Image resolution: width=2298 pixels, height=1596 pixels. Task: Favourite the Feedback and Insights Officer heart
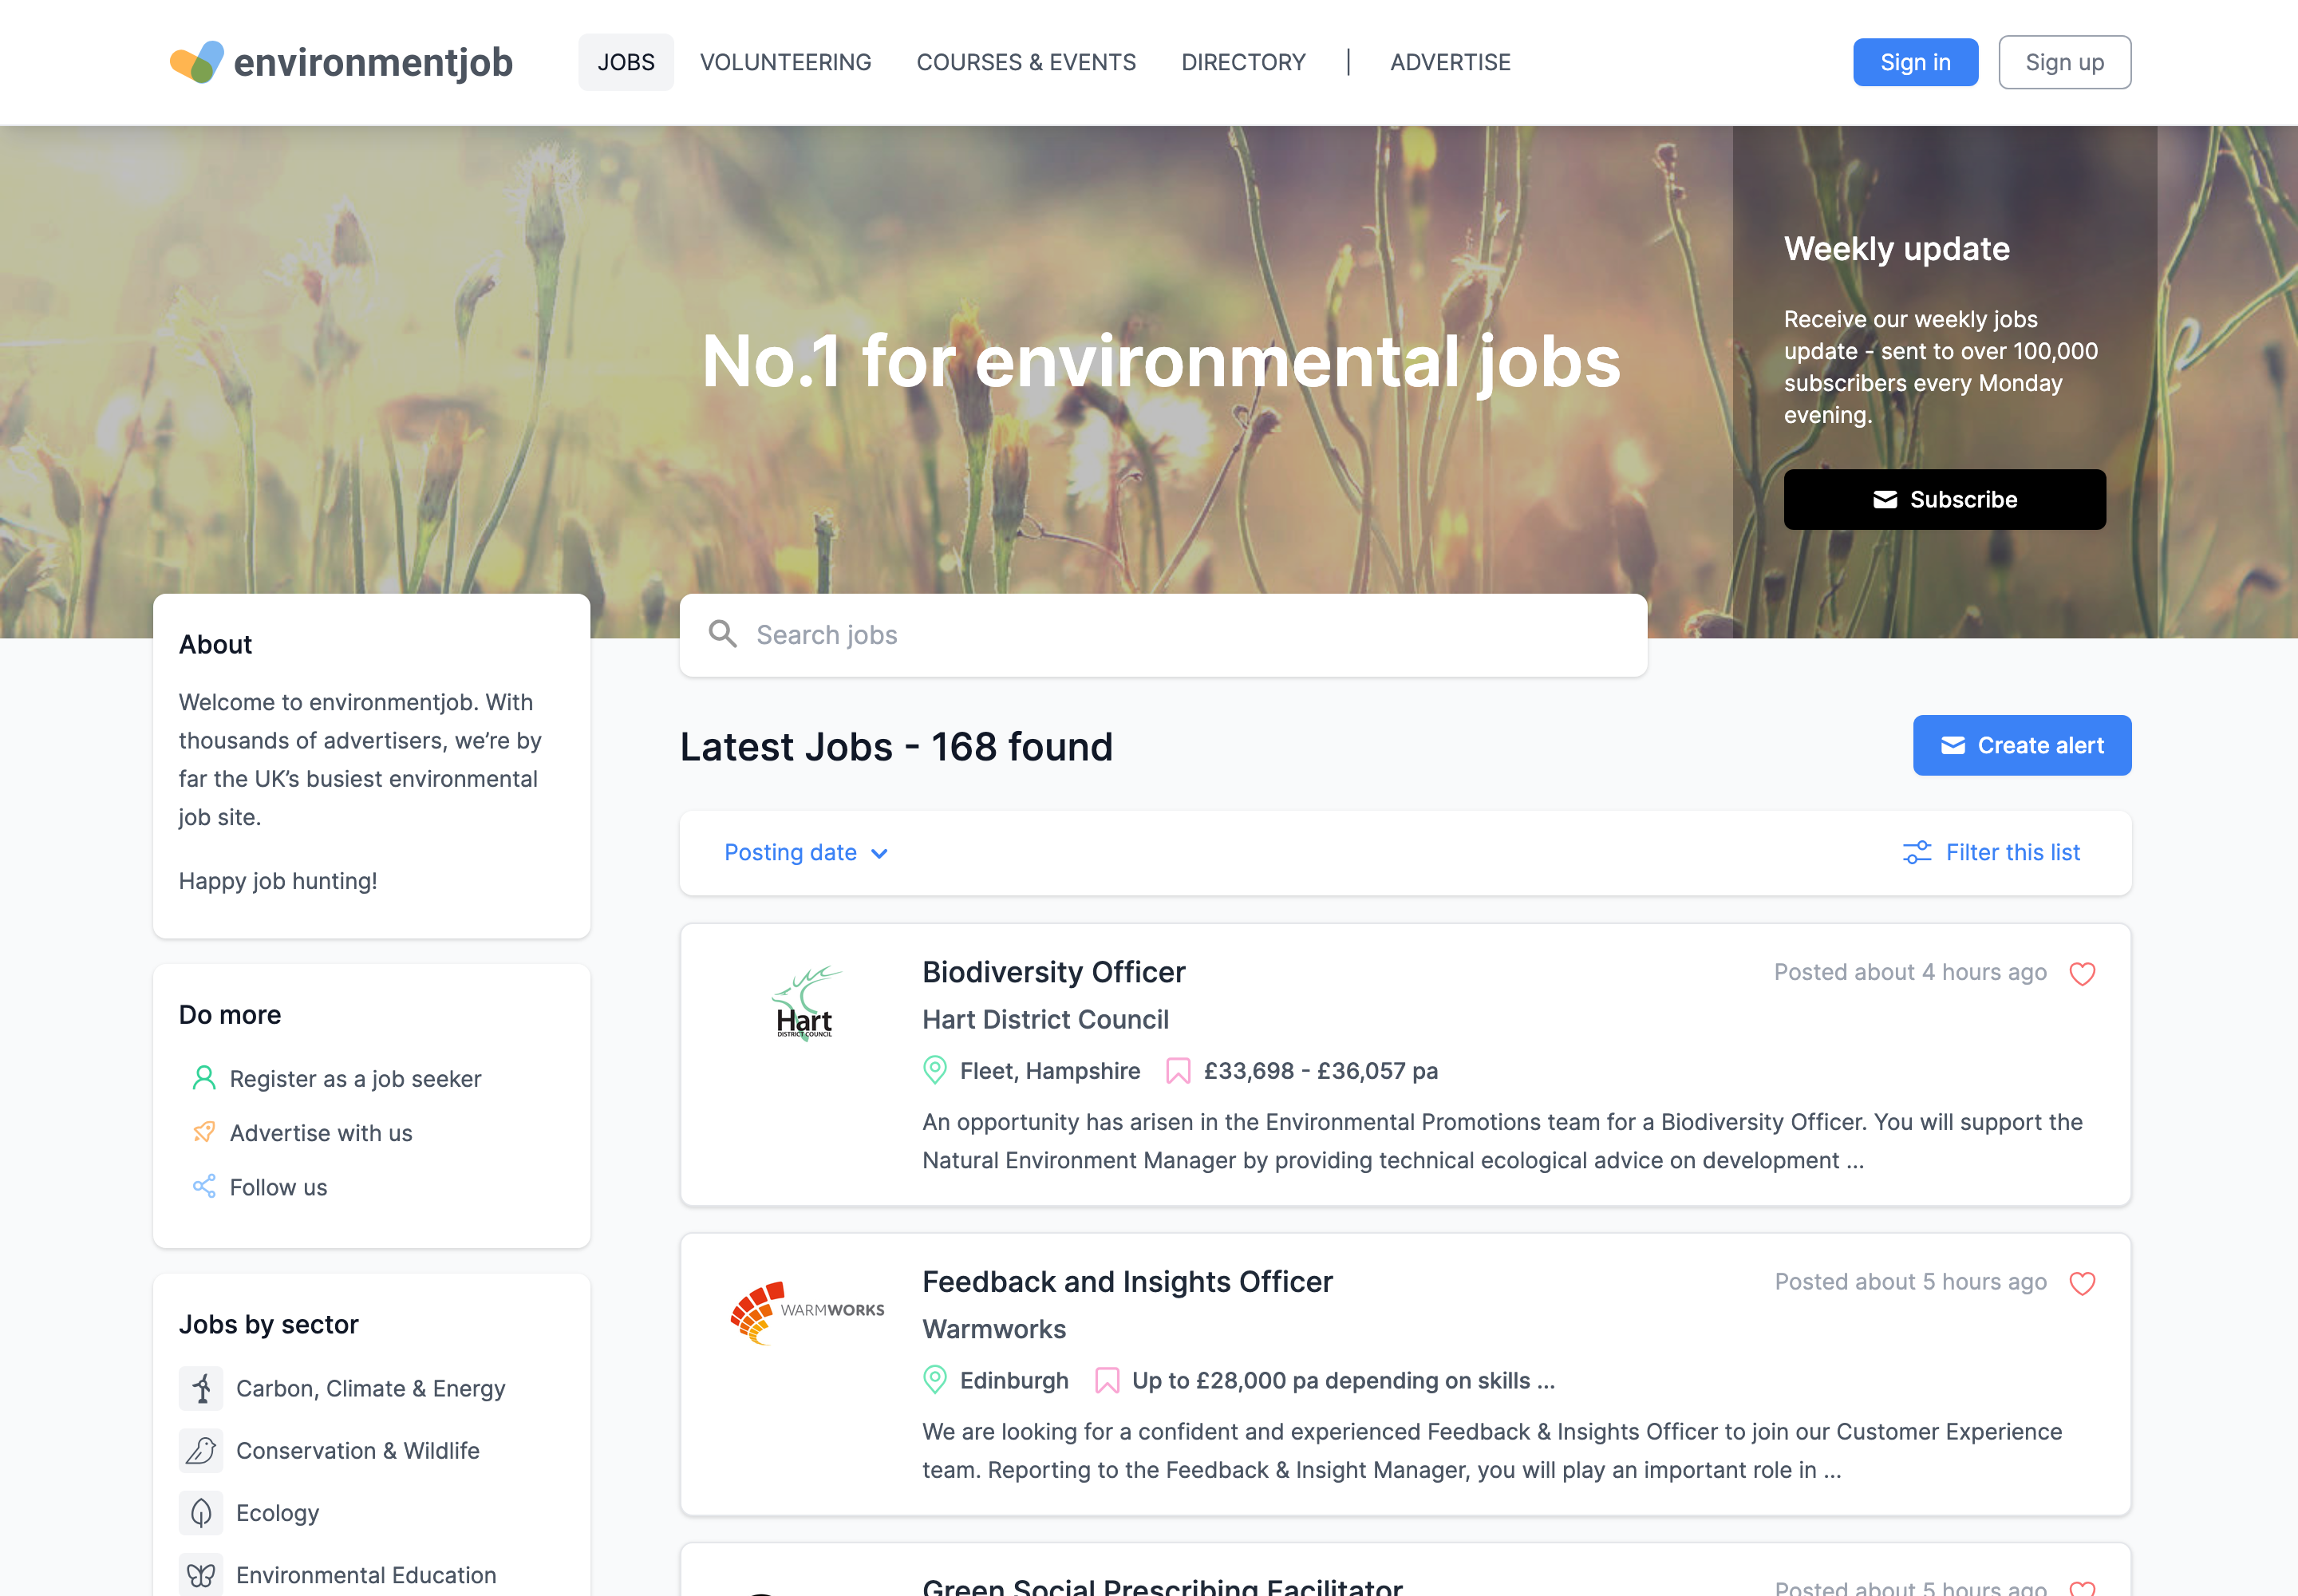point(2081,1283)
